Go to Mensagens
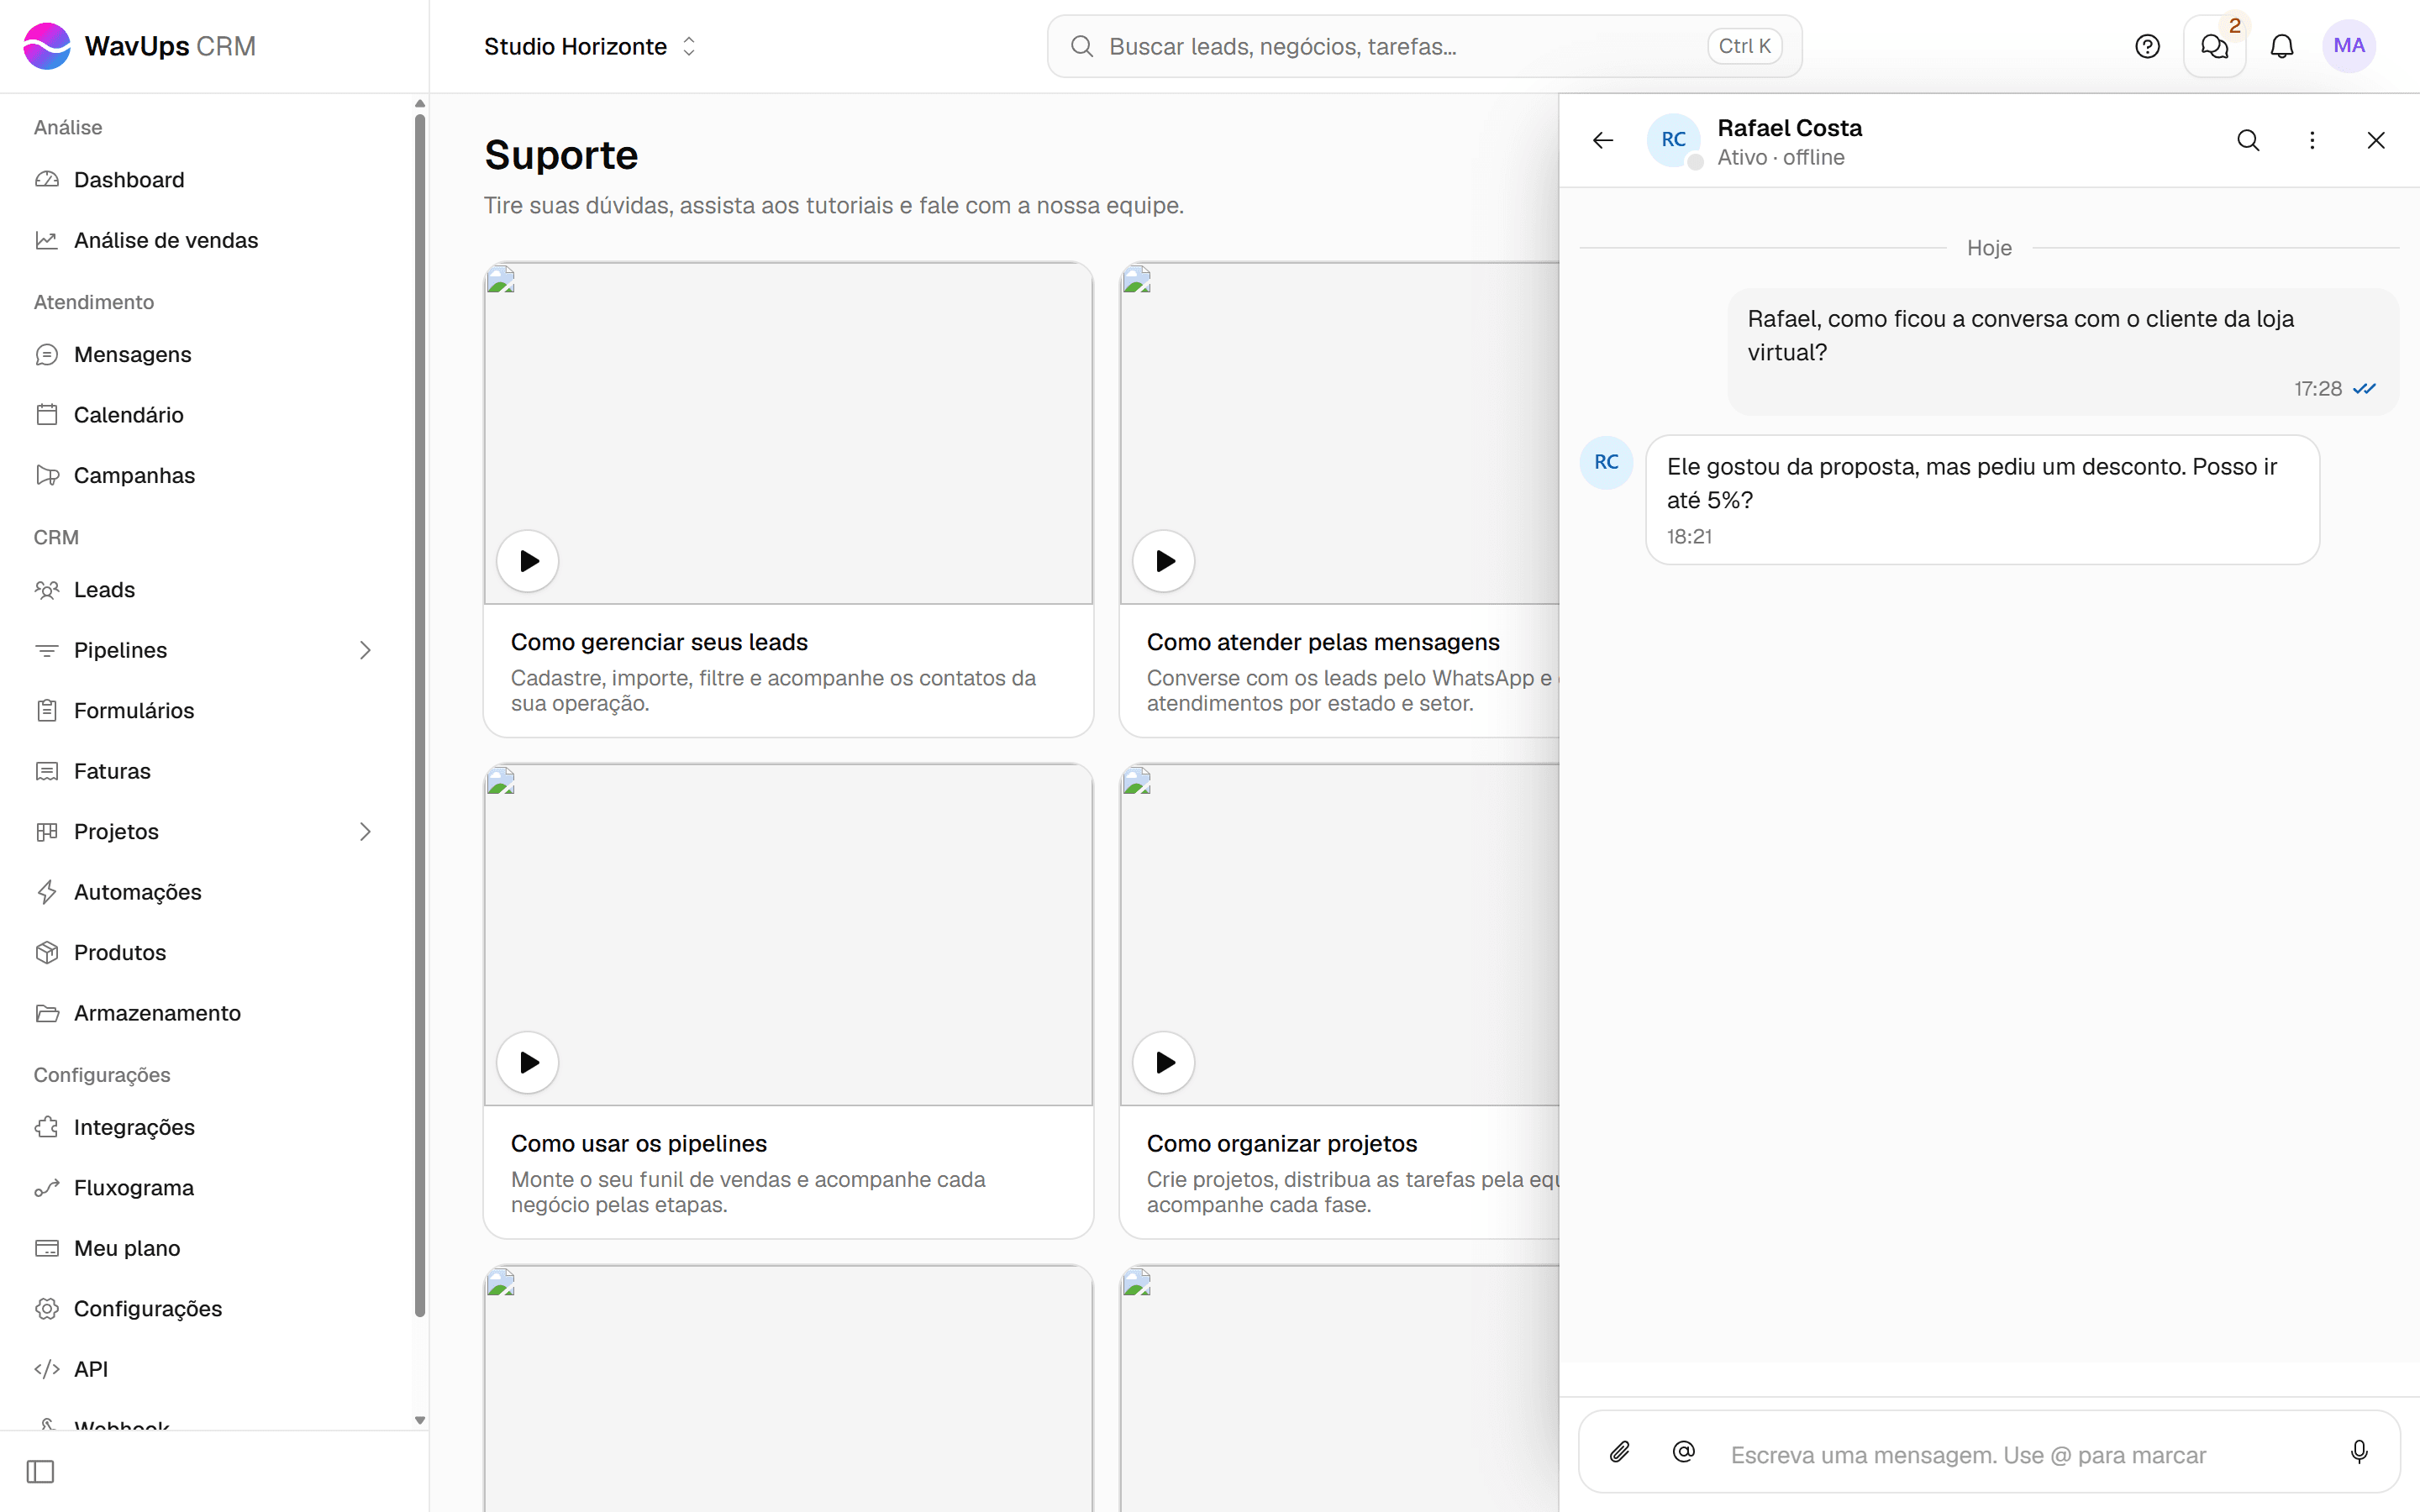Image resolution: width=2420 pixels, height=1512 pixels. click(207, 355)
